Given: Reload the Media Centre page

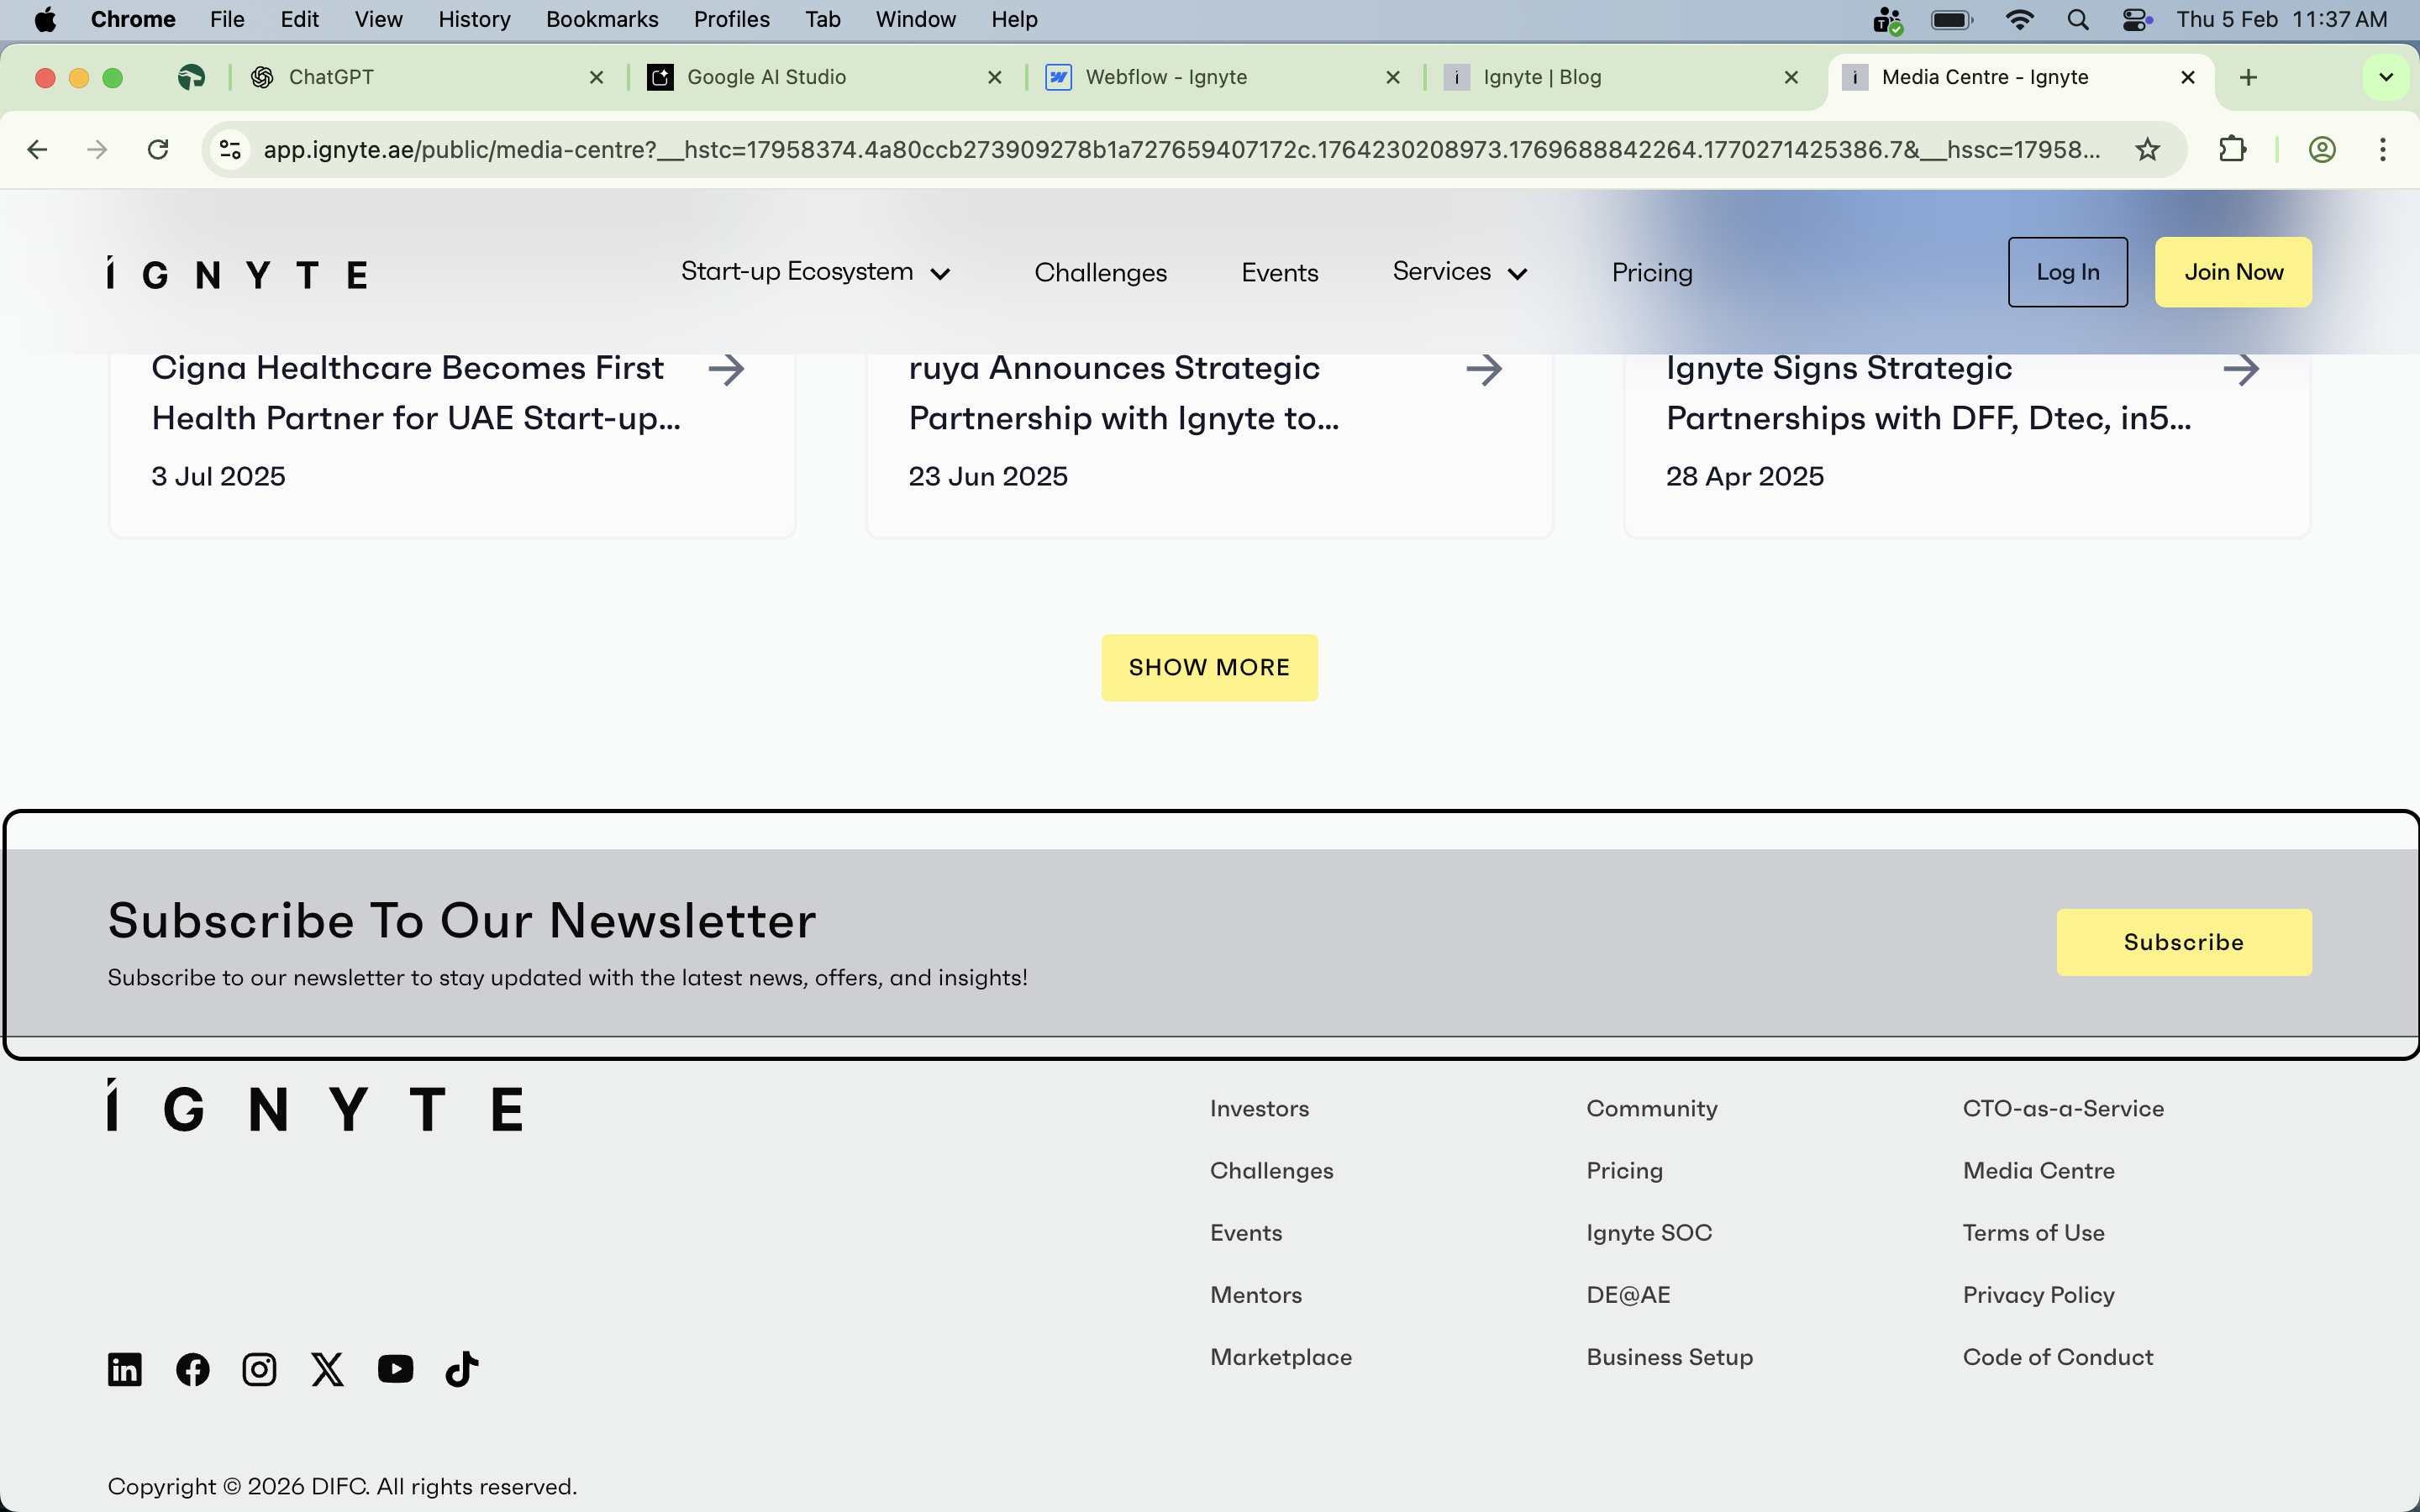Looking at the screenshot, I should [158, 150].
